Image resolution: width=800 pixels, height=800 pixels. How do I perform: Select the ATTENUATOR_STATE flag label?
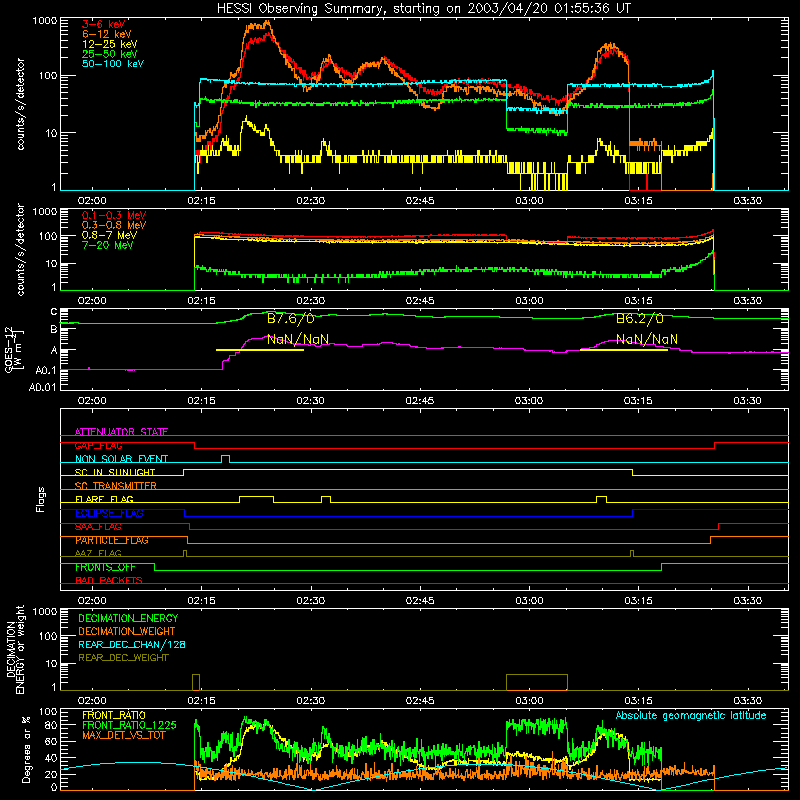(x=121, y=432)
